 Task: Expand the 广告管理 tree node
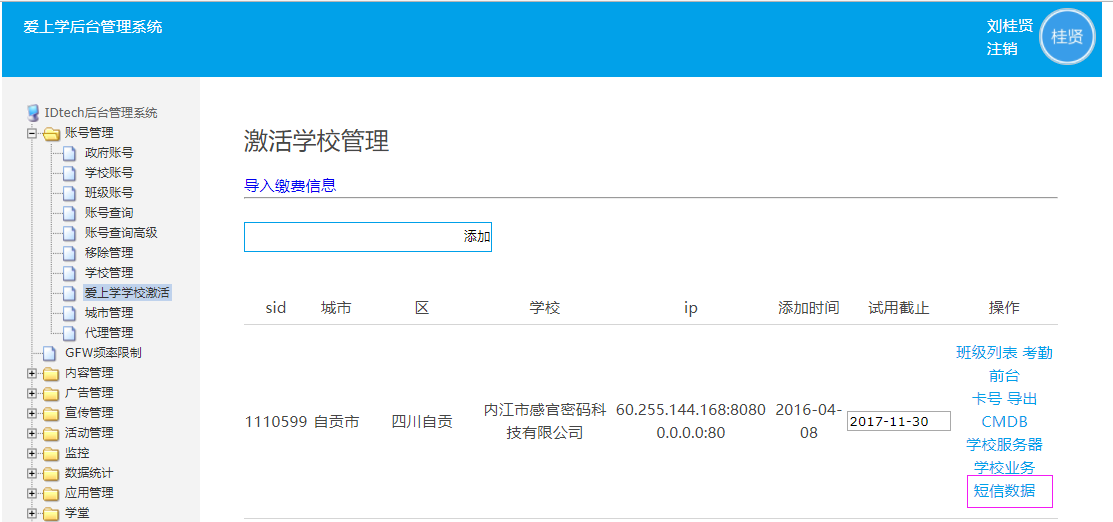click(32, 393)
